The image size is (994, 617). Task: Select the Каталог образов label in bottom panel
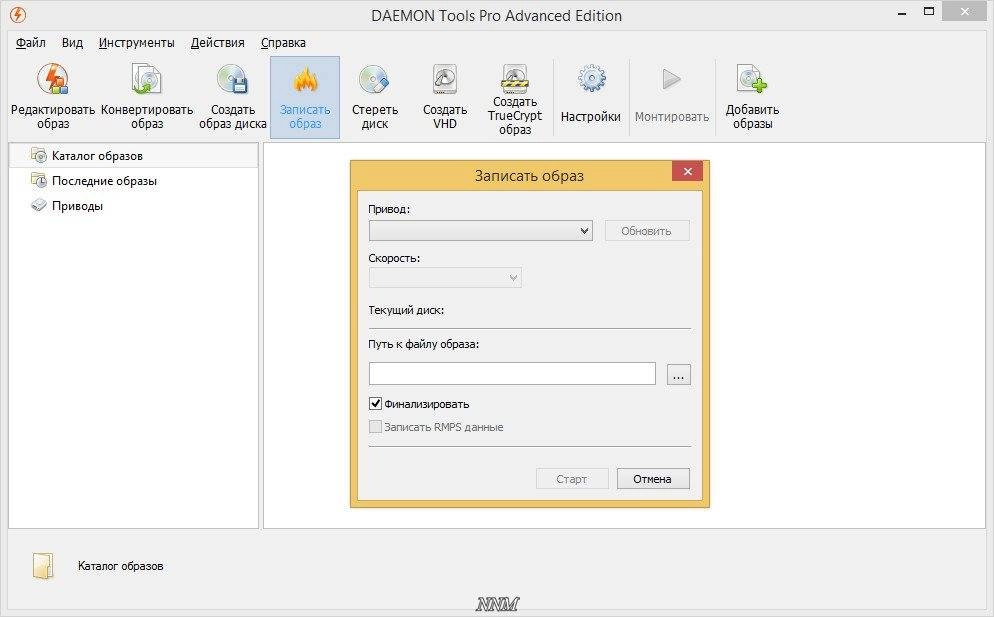pyautogui.click(x=120, y=566)
